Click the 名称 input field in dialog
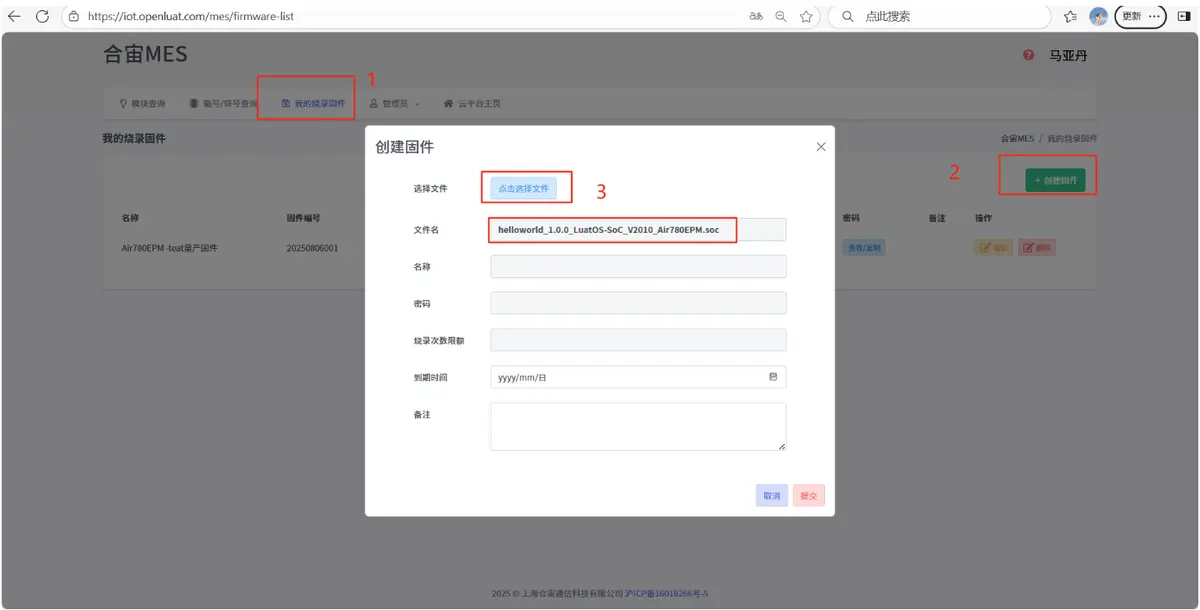This screenshot has width=1200, height=610. (x=638, y=266)
